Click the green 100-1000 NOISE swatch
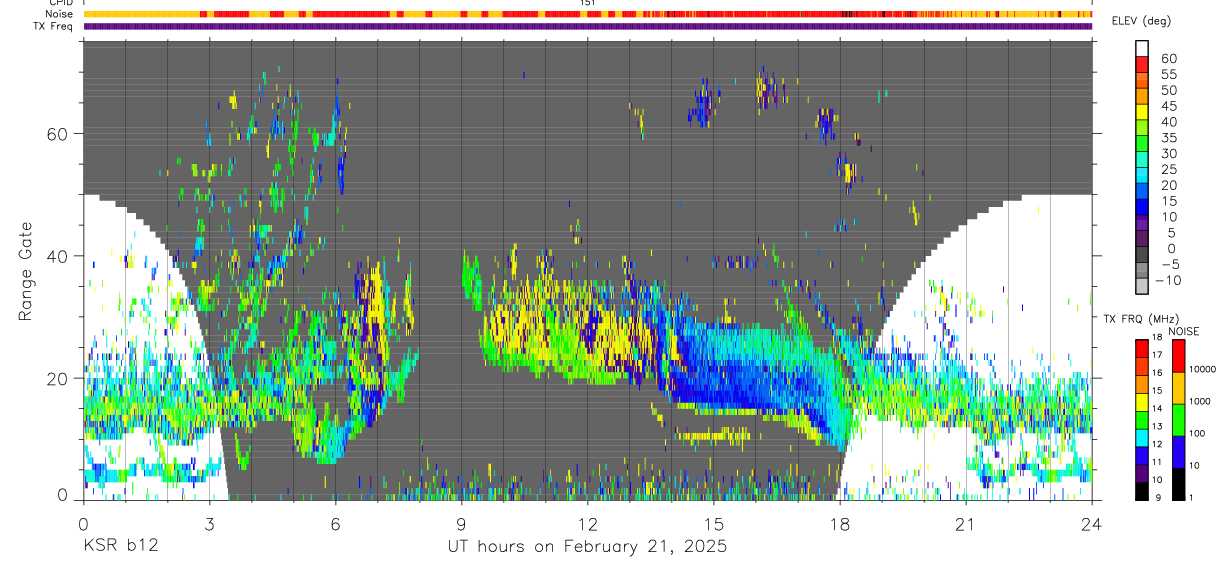Image resolution: width=1228 pixels, height=567 pixels. tap(1179, 418)
